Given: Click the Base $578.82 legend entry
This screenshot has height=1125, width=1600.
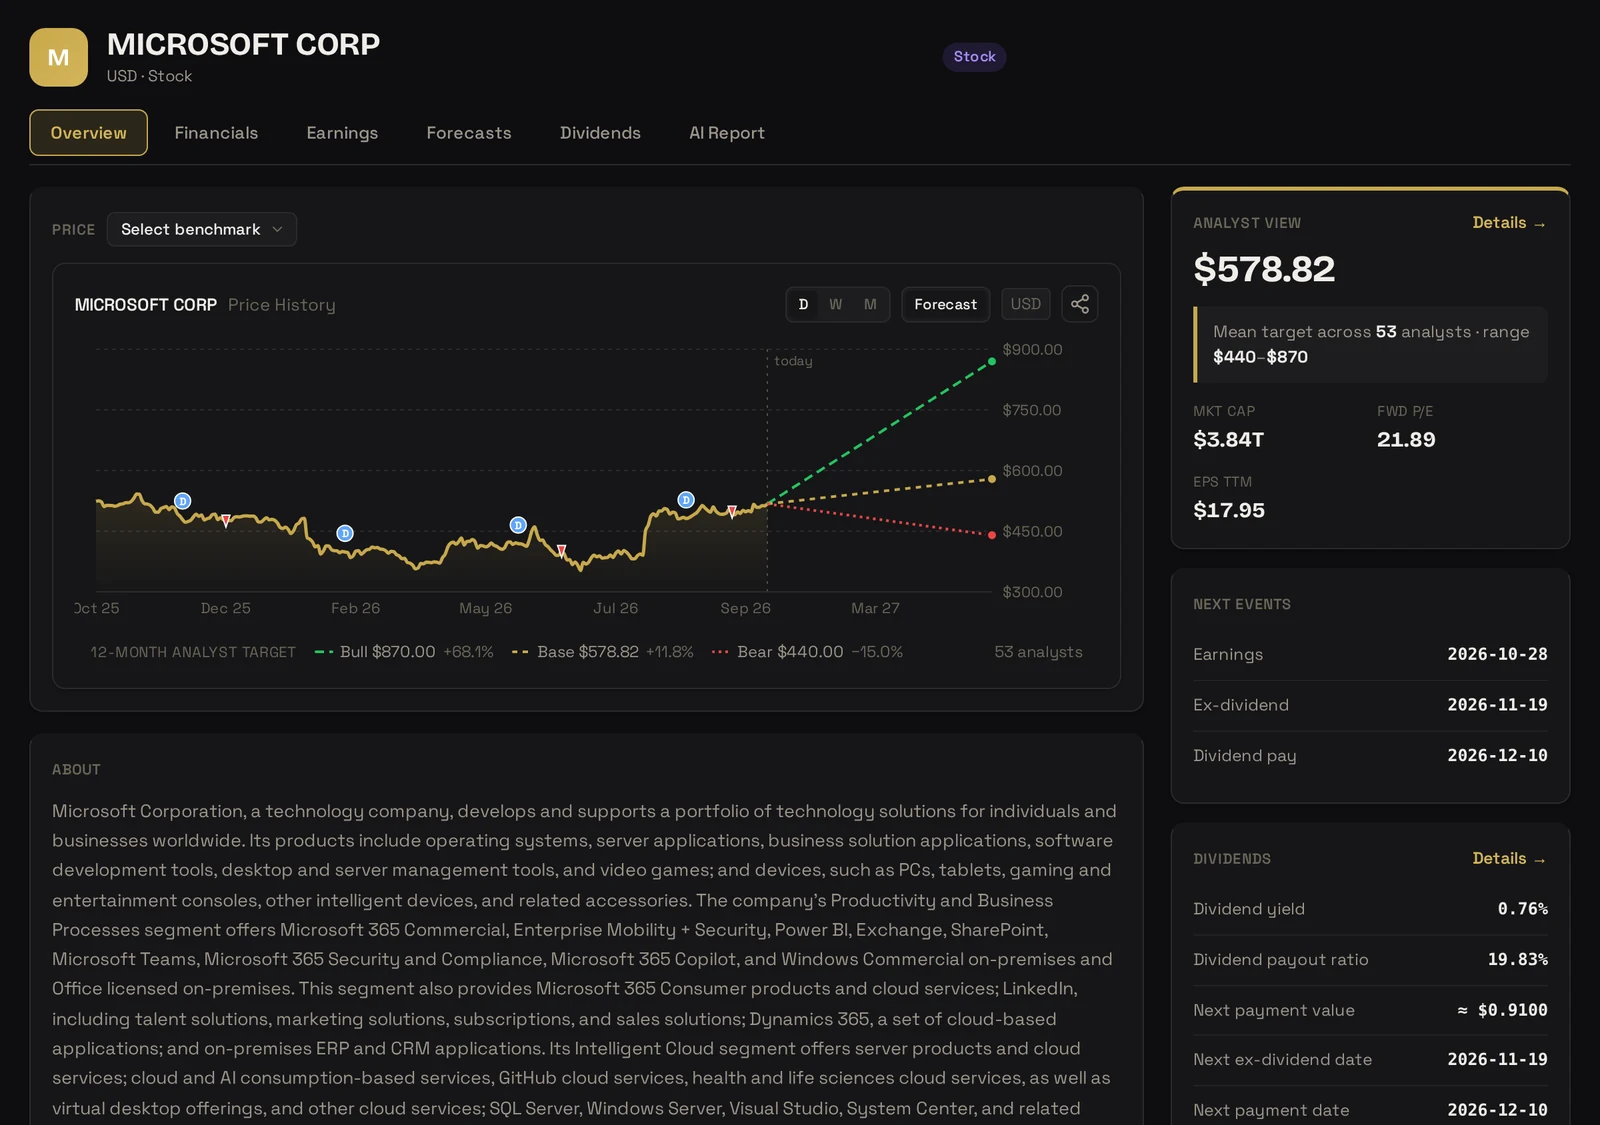Looking at the screenshot, I should [x=602, y=652].
